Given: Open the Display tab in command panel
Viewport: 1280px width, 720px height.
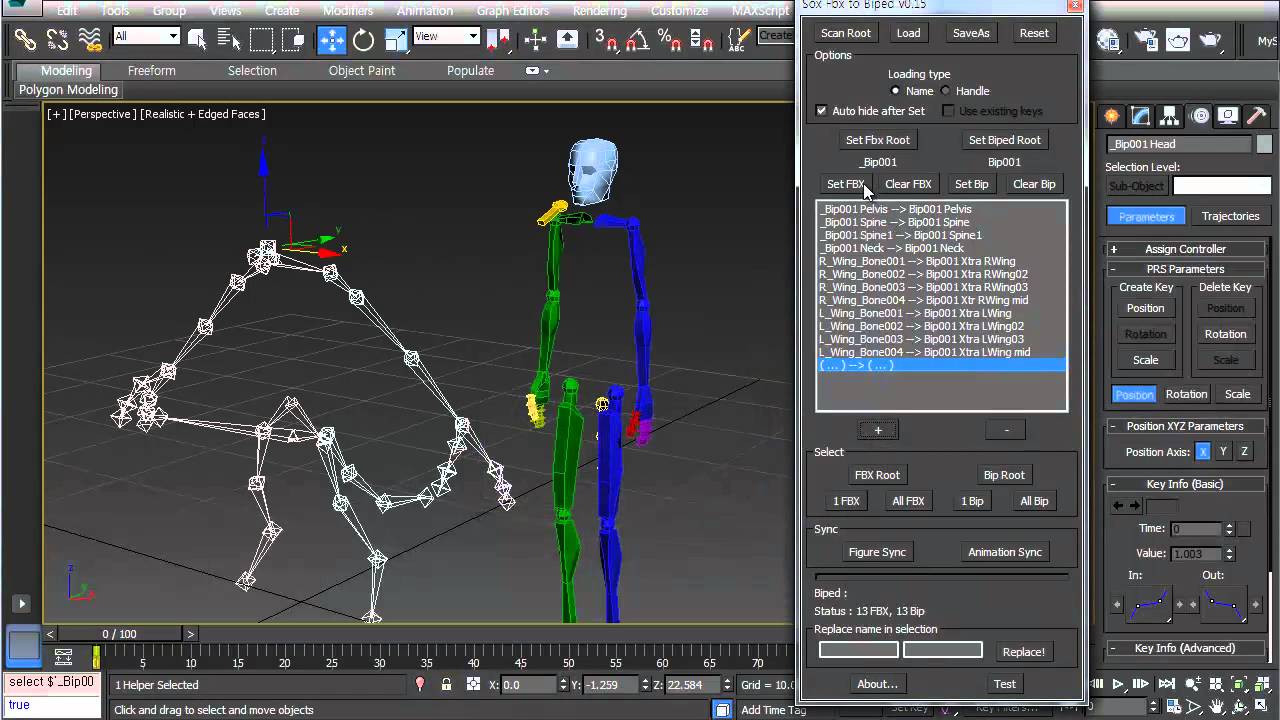Looking at the screenshot, I should pos(1229,115).
